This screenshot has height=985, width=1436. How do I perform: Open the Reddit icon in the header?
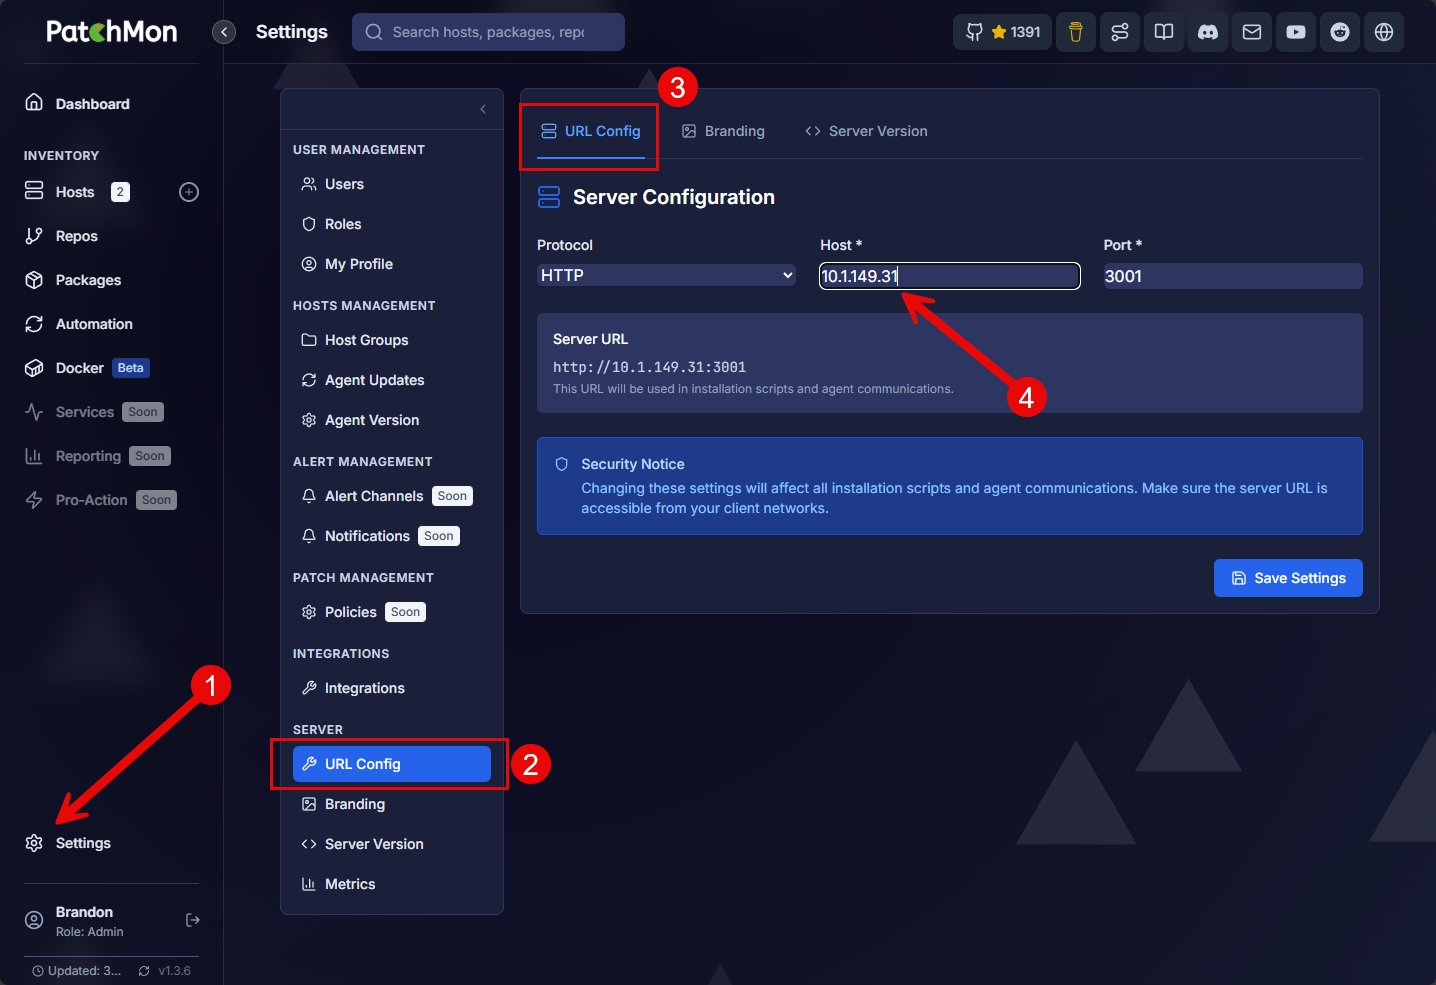(x=1340, y=32)
